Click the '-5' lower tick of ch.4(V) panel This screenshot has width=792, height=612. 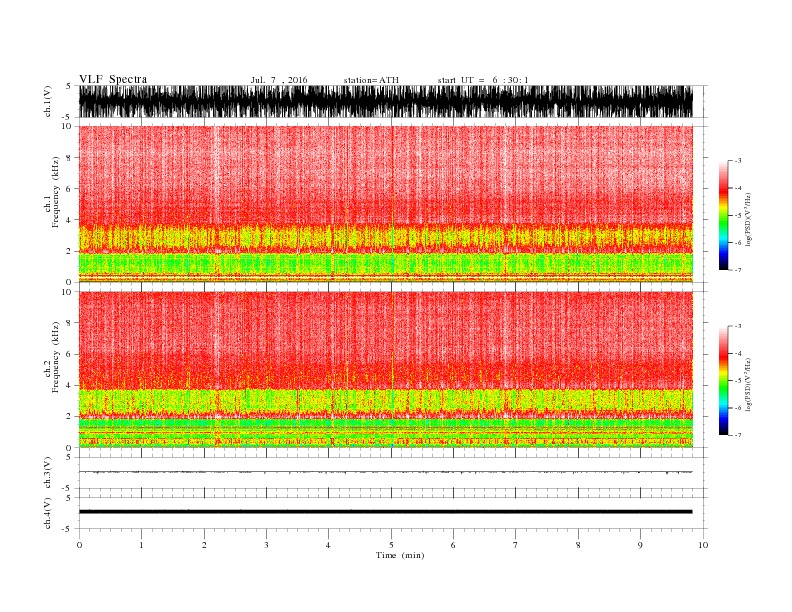[x=67, y=530]
